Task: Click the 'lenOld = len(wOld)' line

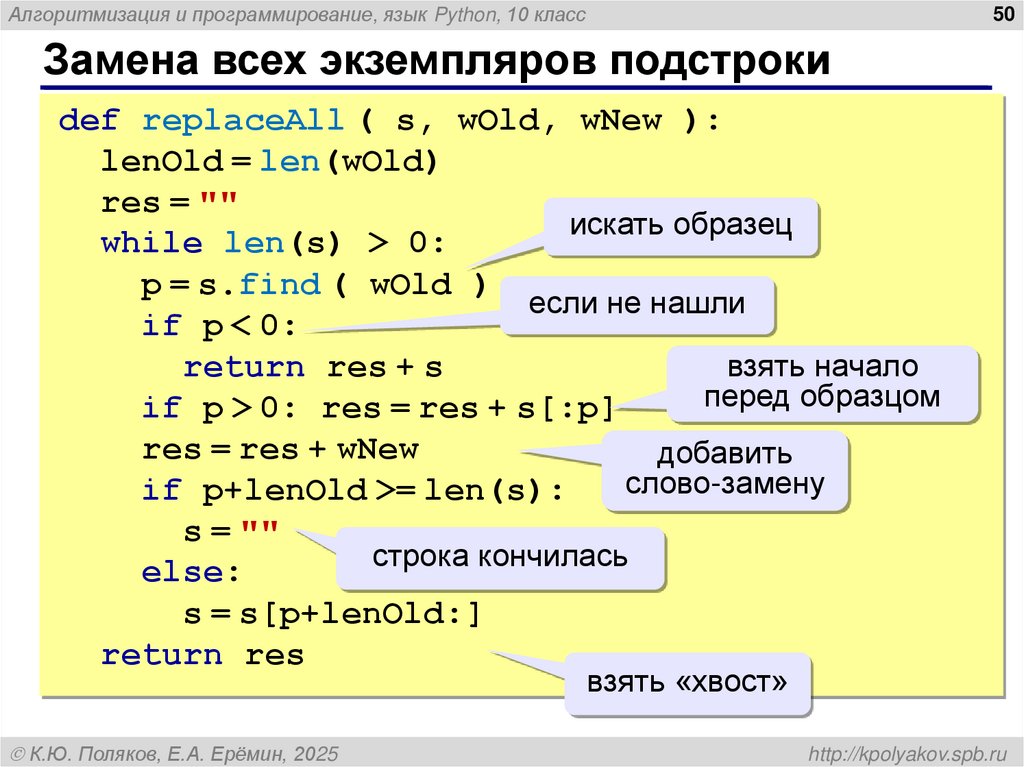Action: 269,161
